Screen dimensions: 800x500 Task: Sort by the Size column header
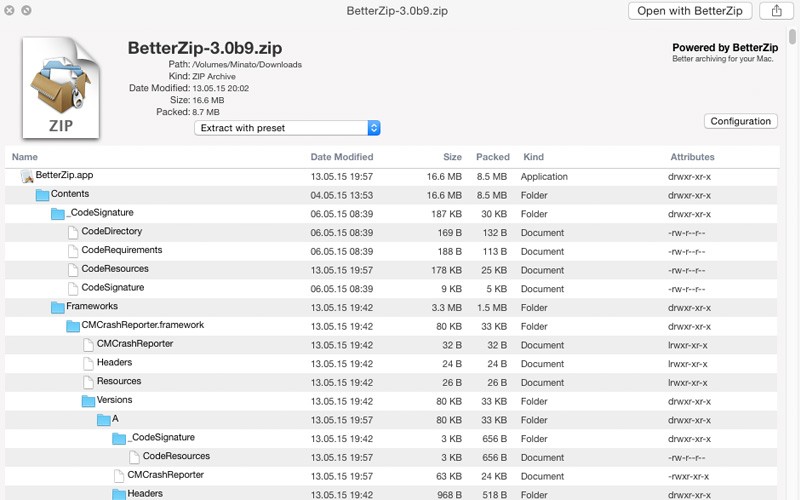pyautogui.click(x=452, y=157)
